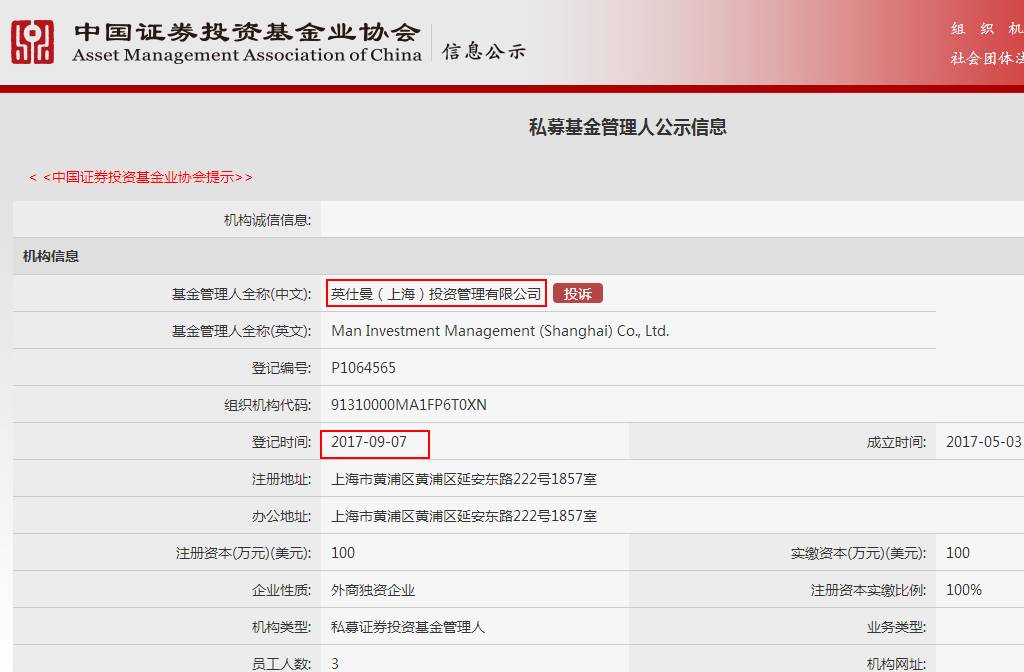The height and width of the screenshot is (672, 1024).
Task: Click the 注册资本(万元)(美元) label
Action: 243,554
